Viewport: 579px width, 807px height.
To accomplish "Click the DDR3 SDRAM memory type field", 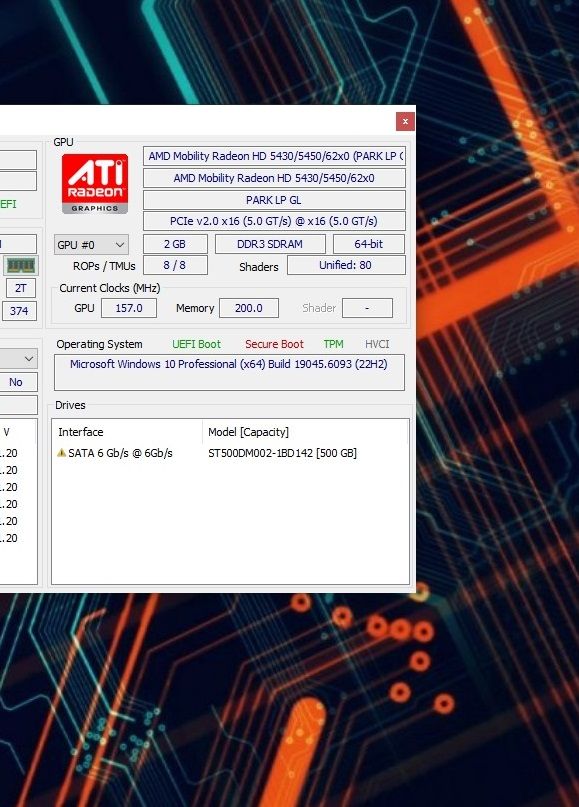I will 270,244.
